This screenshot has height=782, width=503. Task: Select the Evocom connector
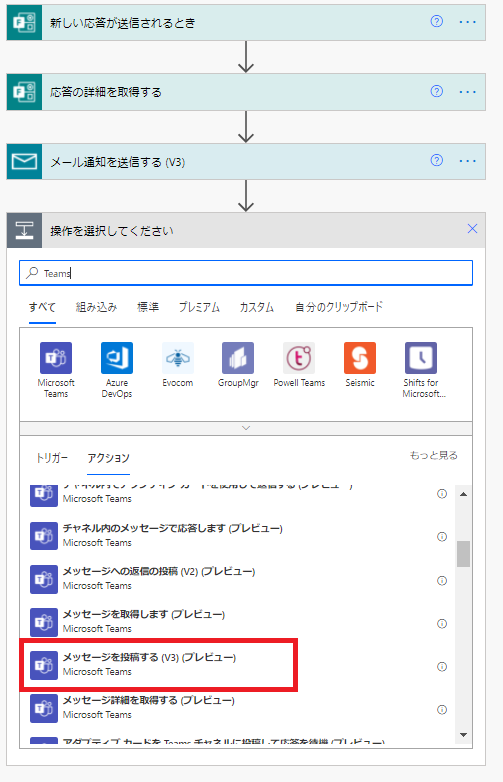tap(177, 365)
